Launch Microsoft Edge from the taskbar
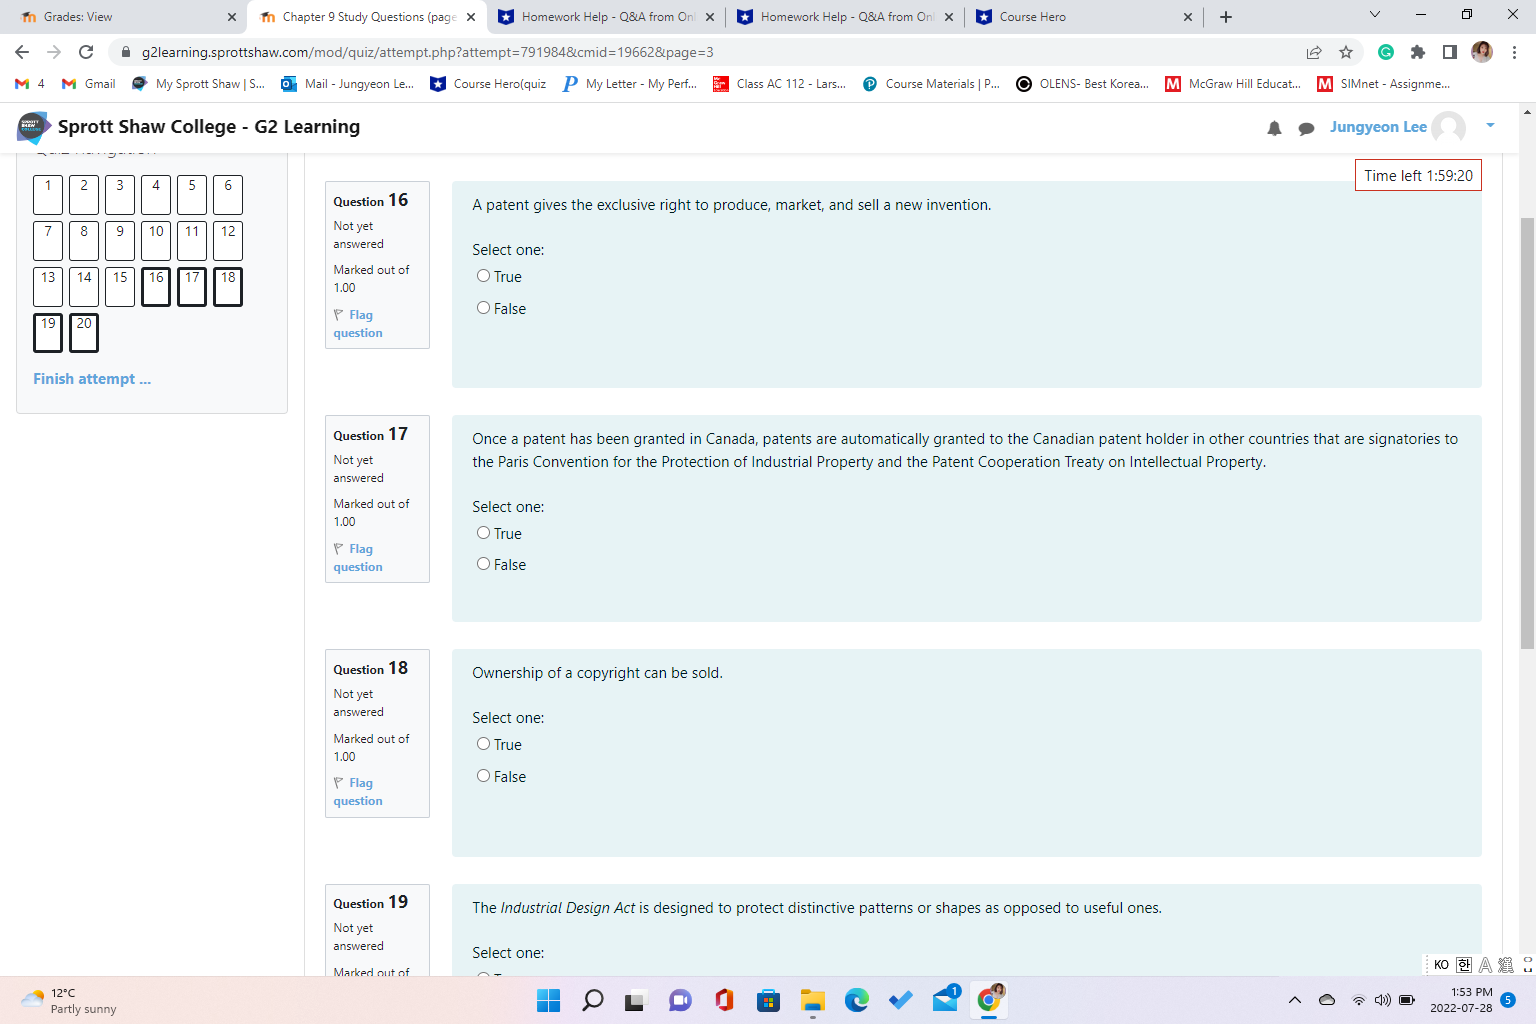 pos(856,1000)
